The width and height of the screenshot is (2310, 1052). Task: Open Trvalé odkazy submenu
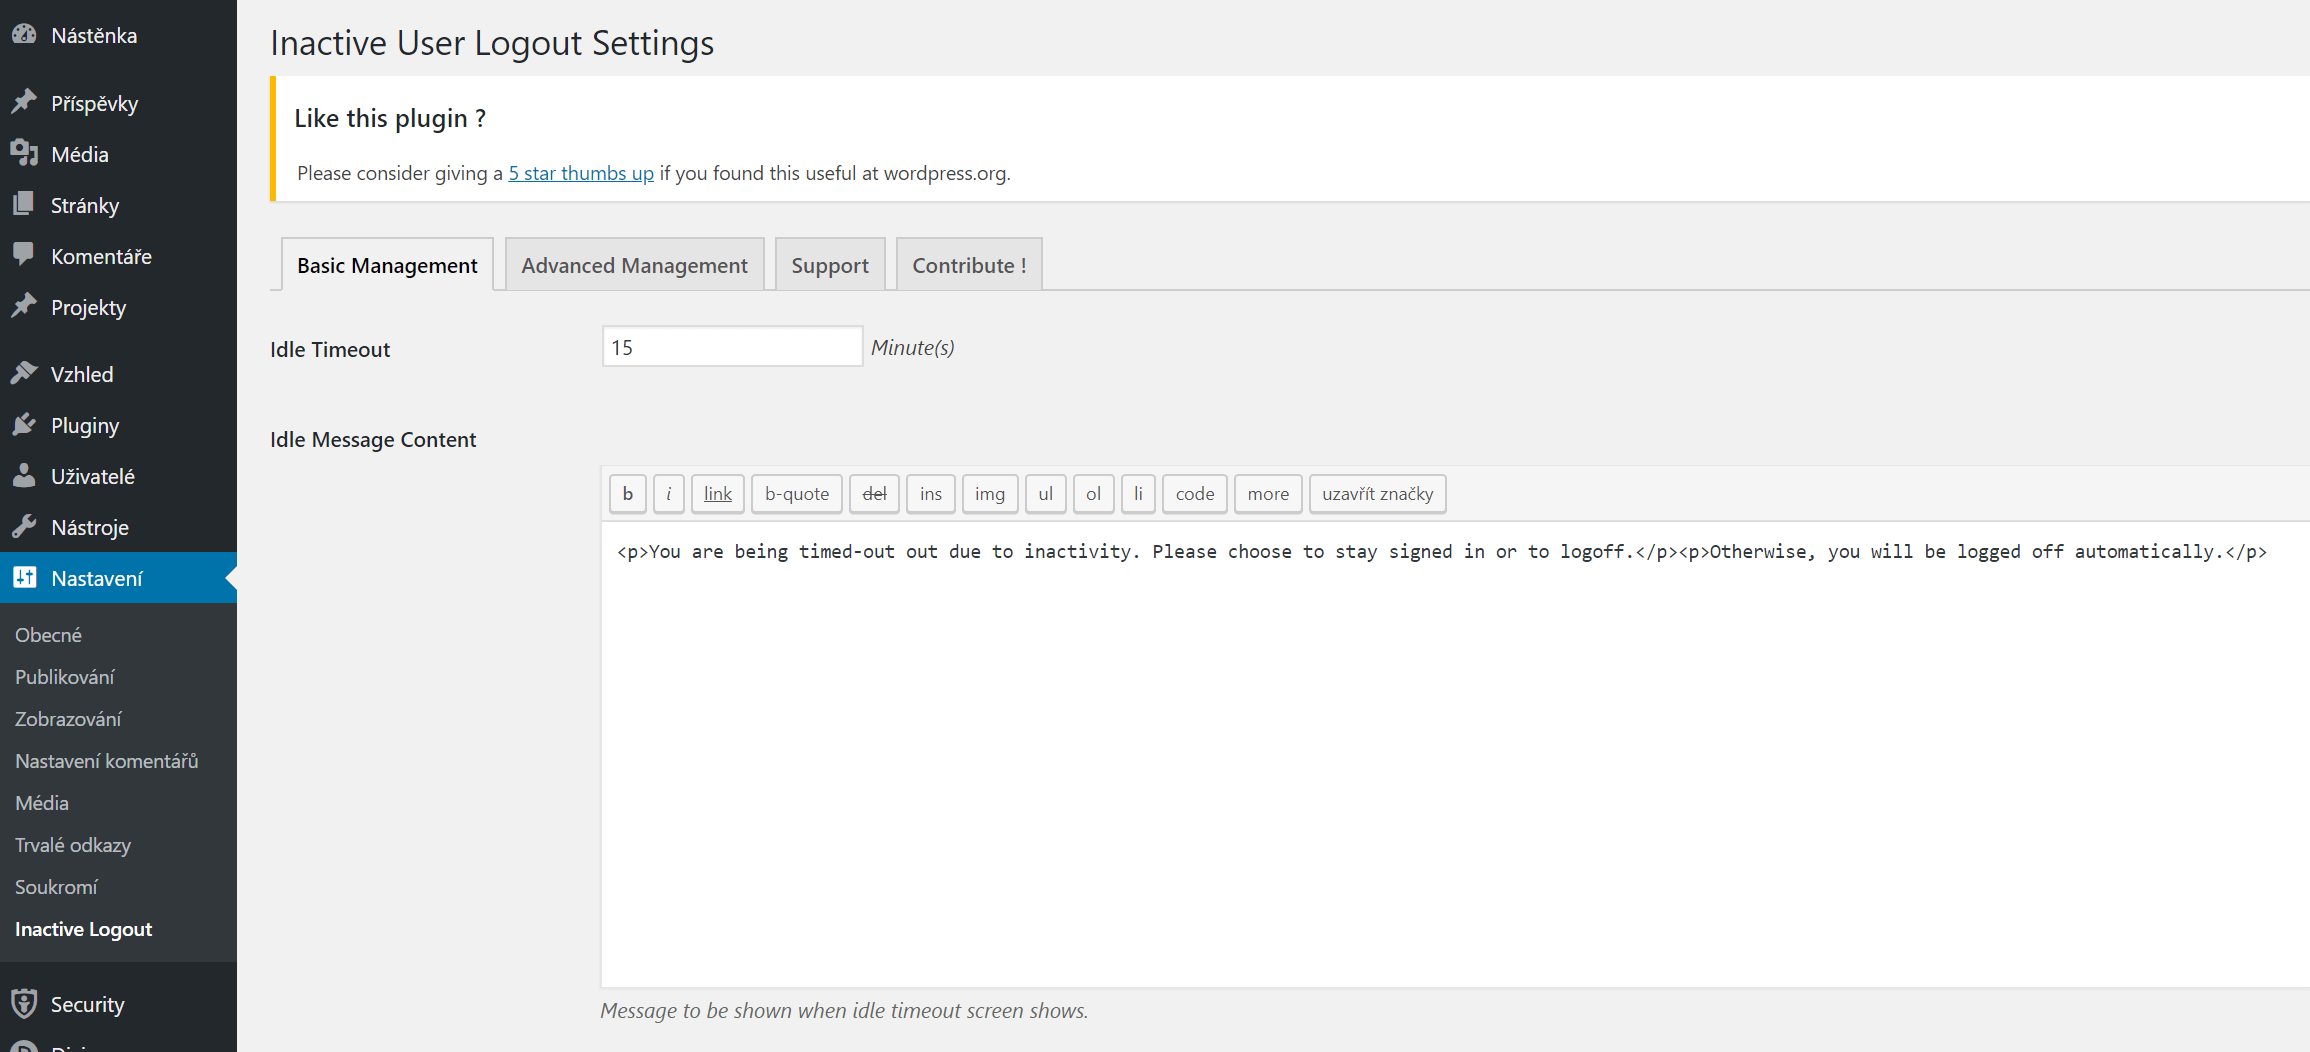click(73, 845)
